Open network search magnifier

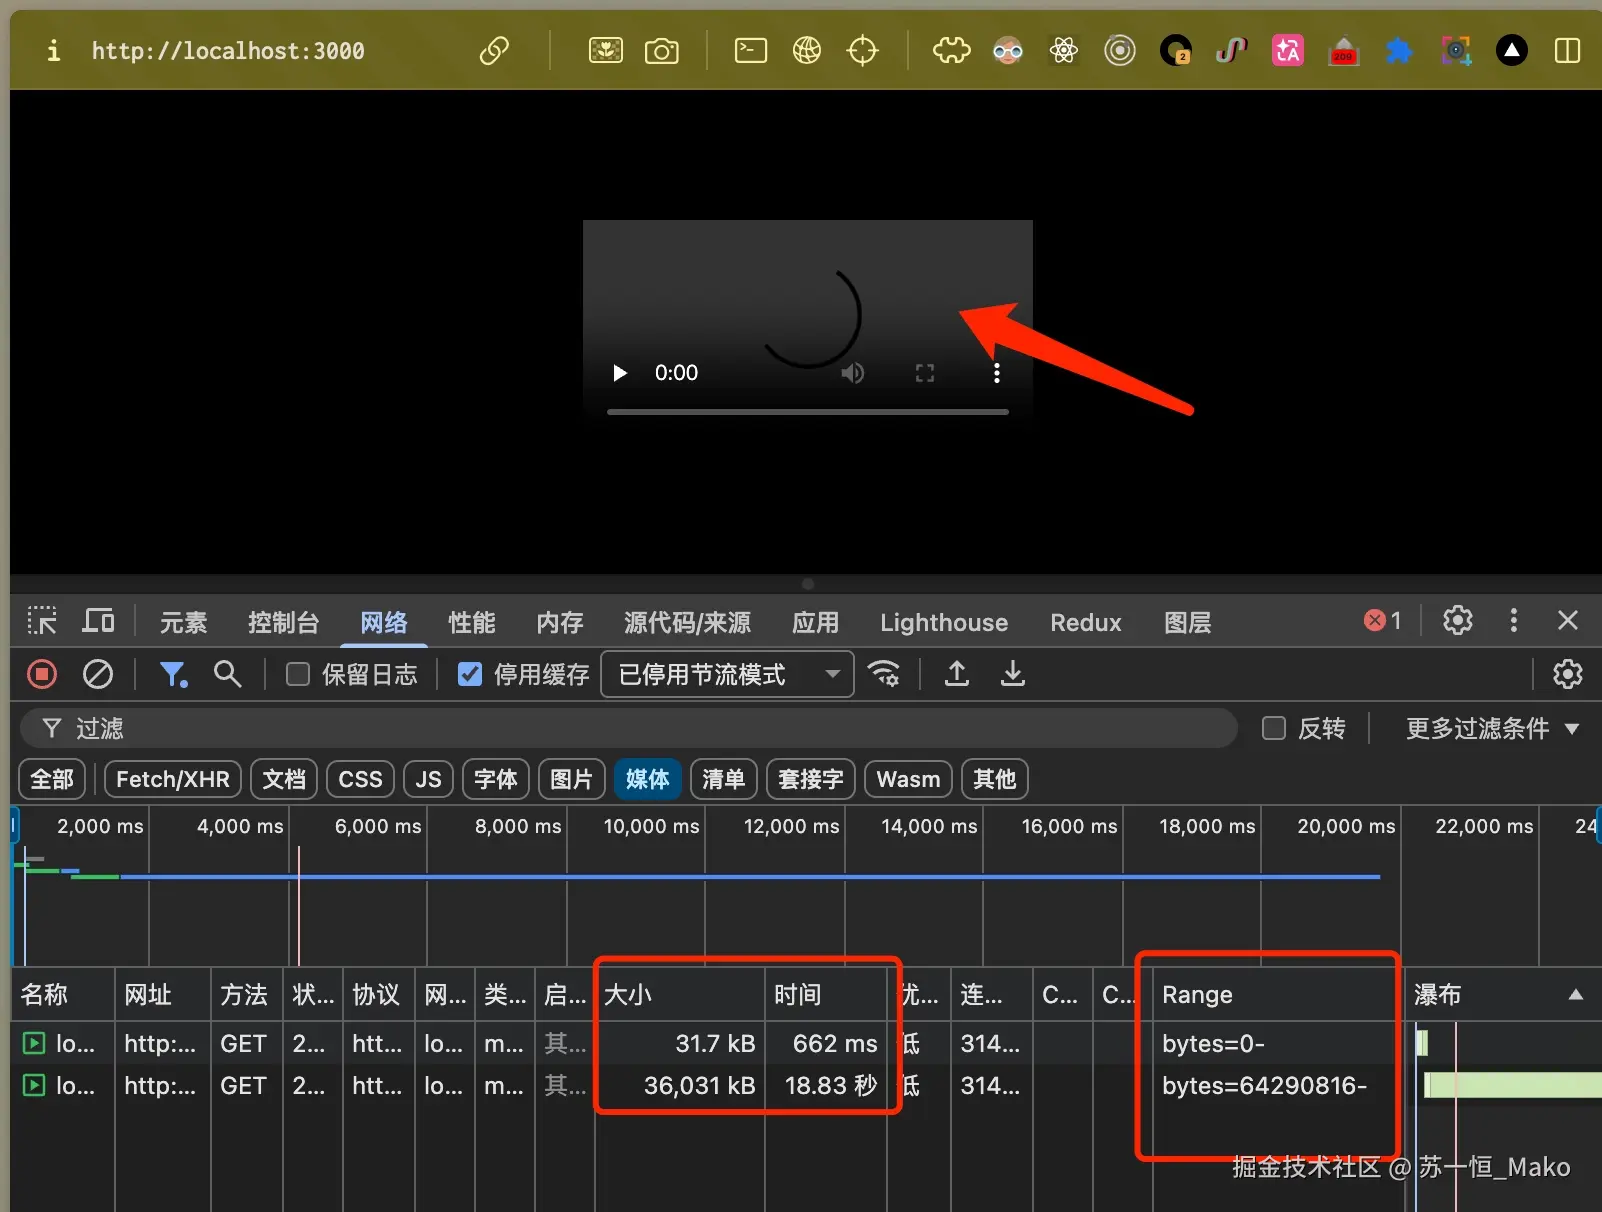tap(228, 674)
